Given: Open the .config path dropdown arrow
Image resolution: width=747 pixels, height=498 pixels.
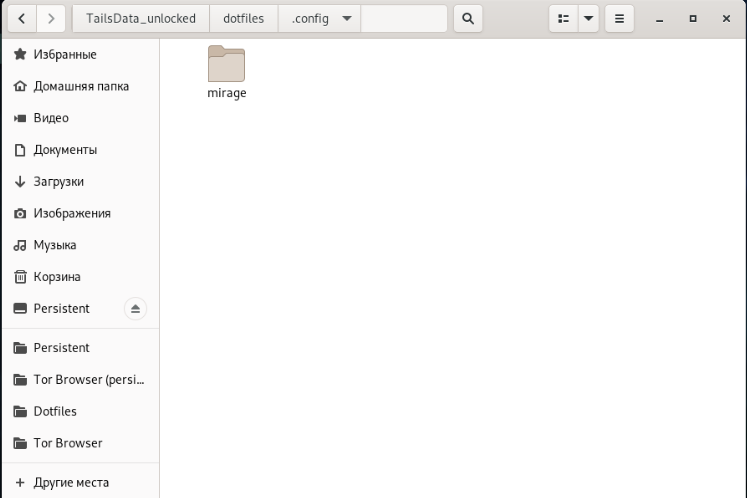Looking at the screenshot, I should (x=346, y=19).
